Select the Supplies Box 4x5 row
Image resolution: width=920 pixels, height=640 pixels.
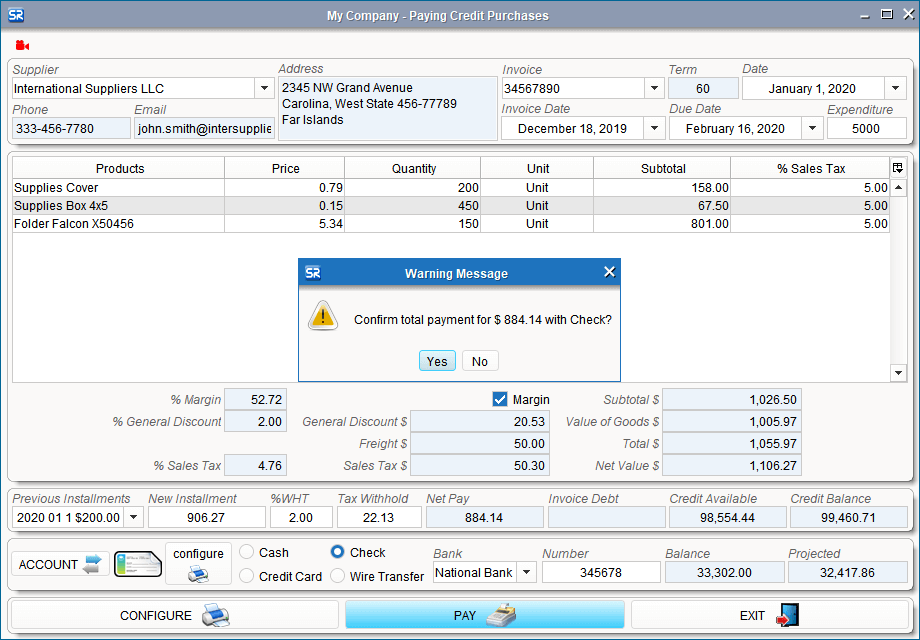451,205
